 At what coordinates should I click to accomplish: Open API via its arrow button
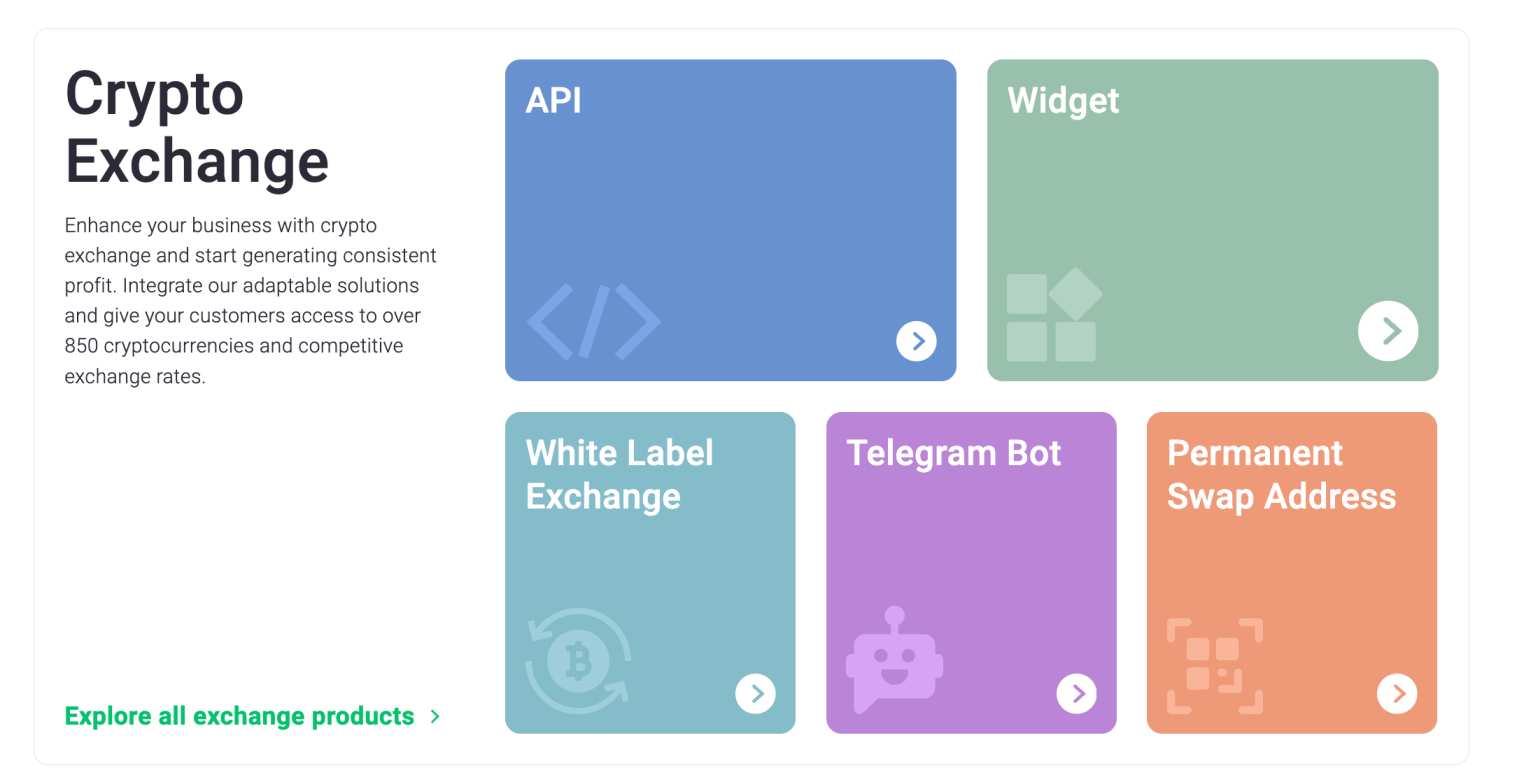click(916, 341)
